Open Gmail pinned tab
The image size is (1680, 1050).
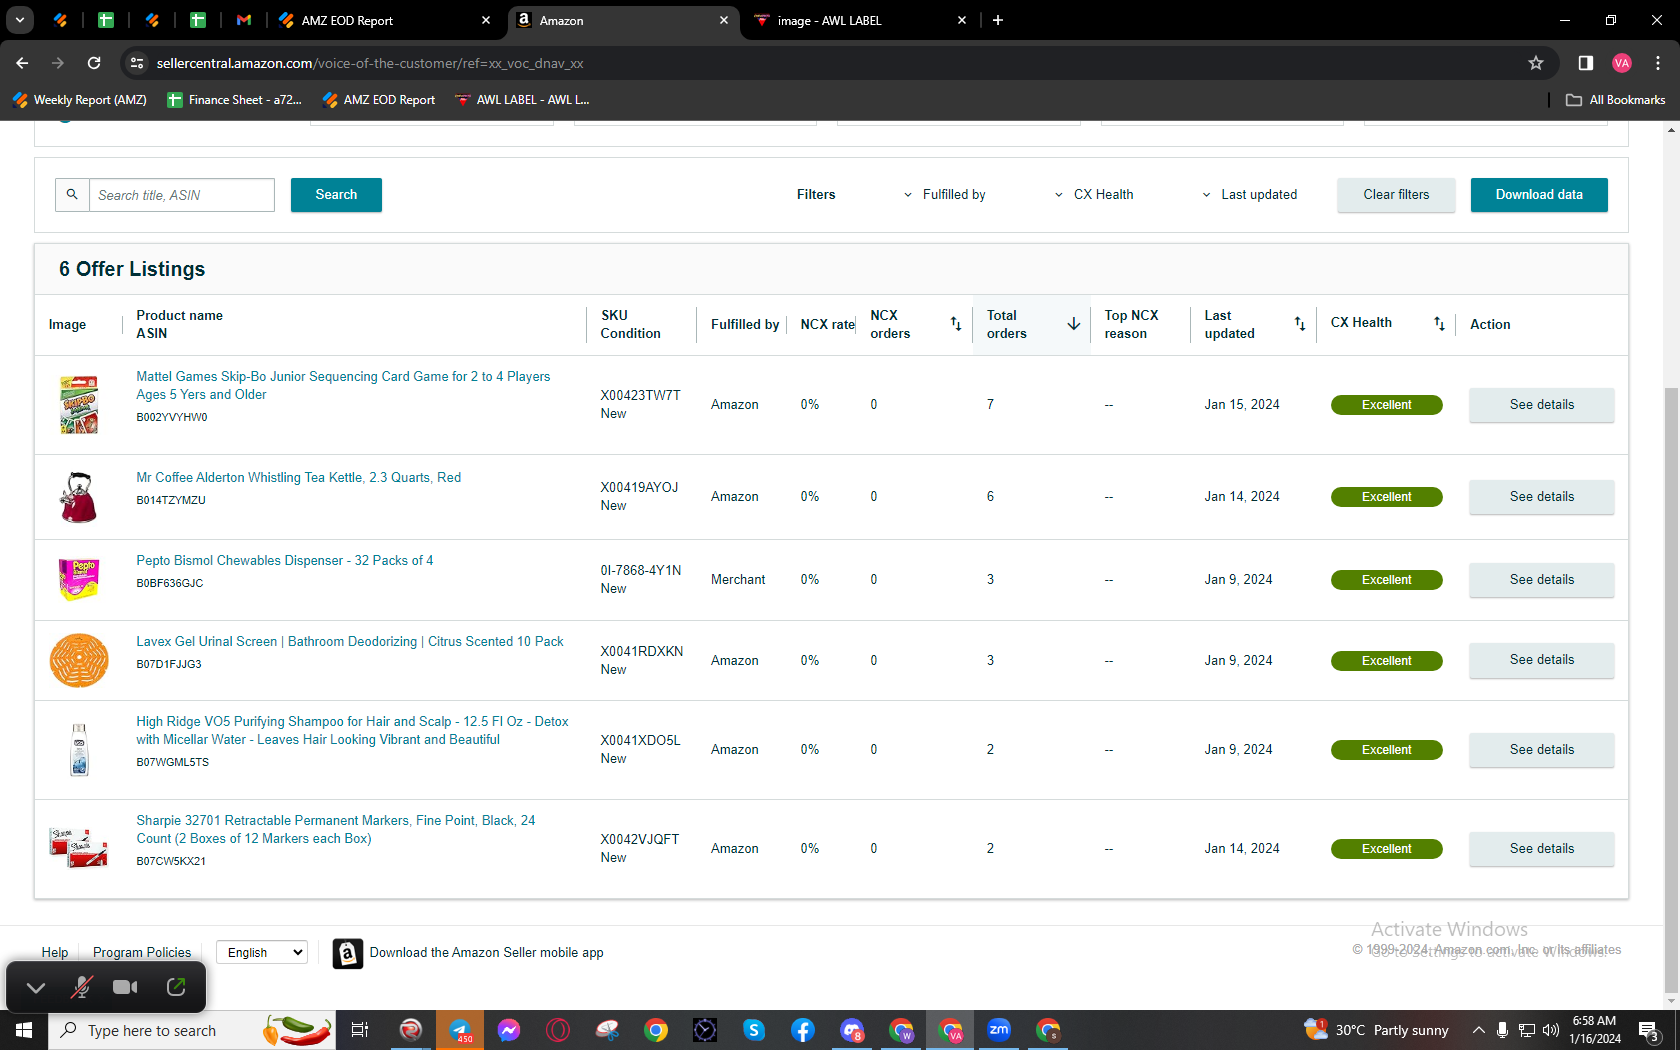coord(244,20)
